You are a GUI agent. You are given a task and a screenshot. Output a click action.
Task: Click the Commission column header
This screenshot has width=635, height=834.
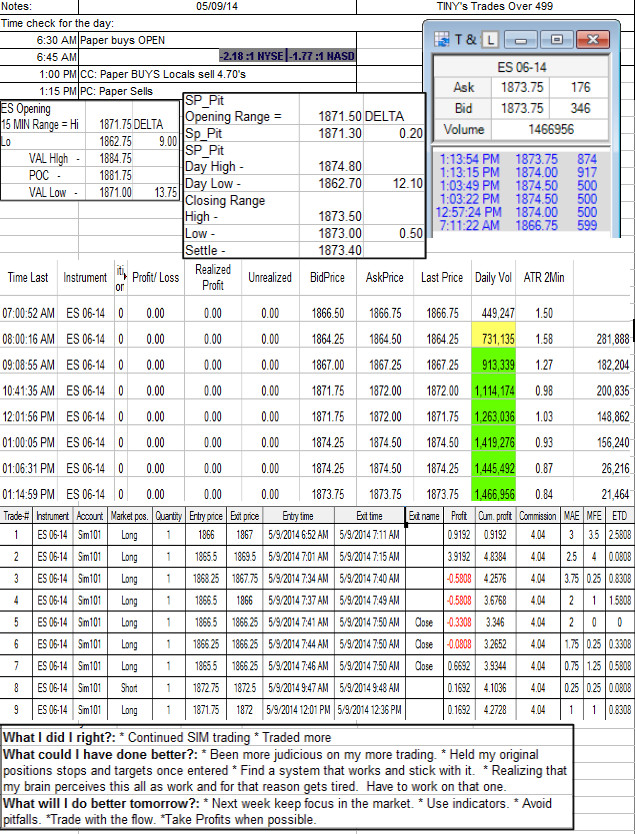click(538, 516)
